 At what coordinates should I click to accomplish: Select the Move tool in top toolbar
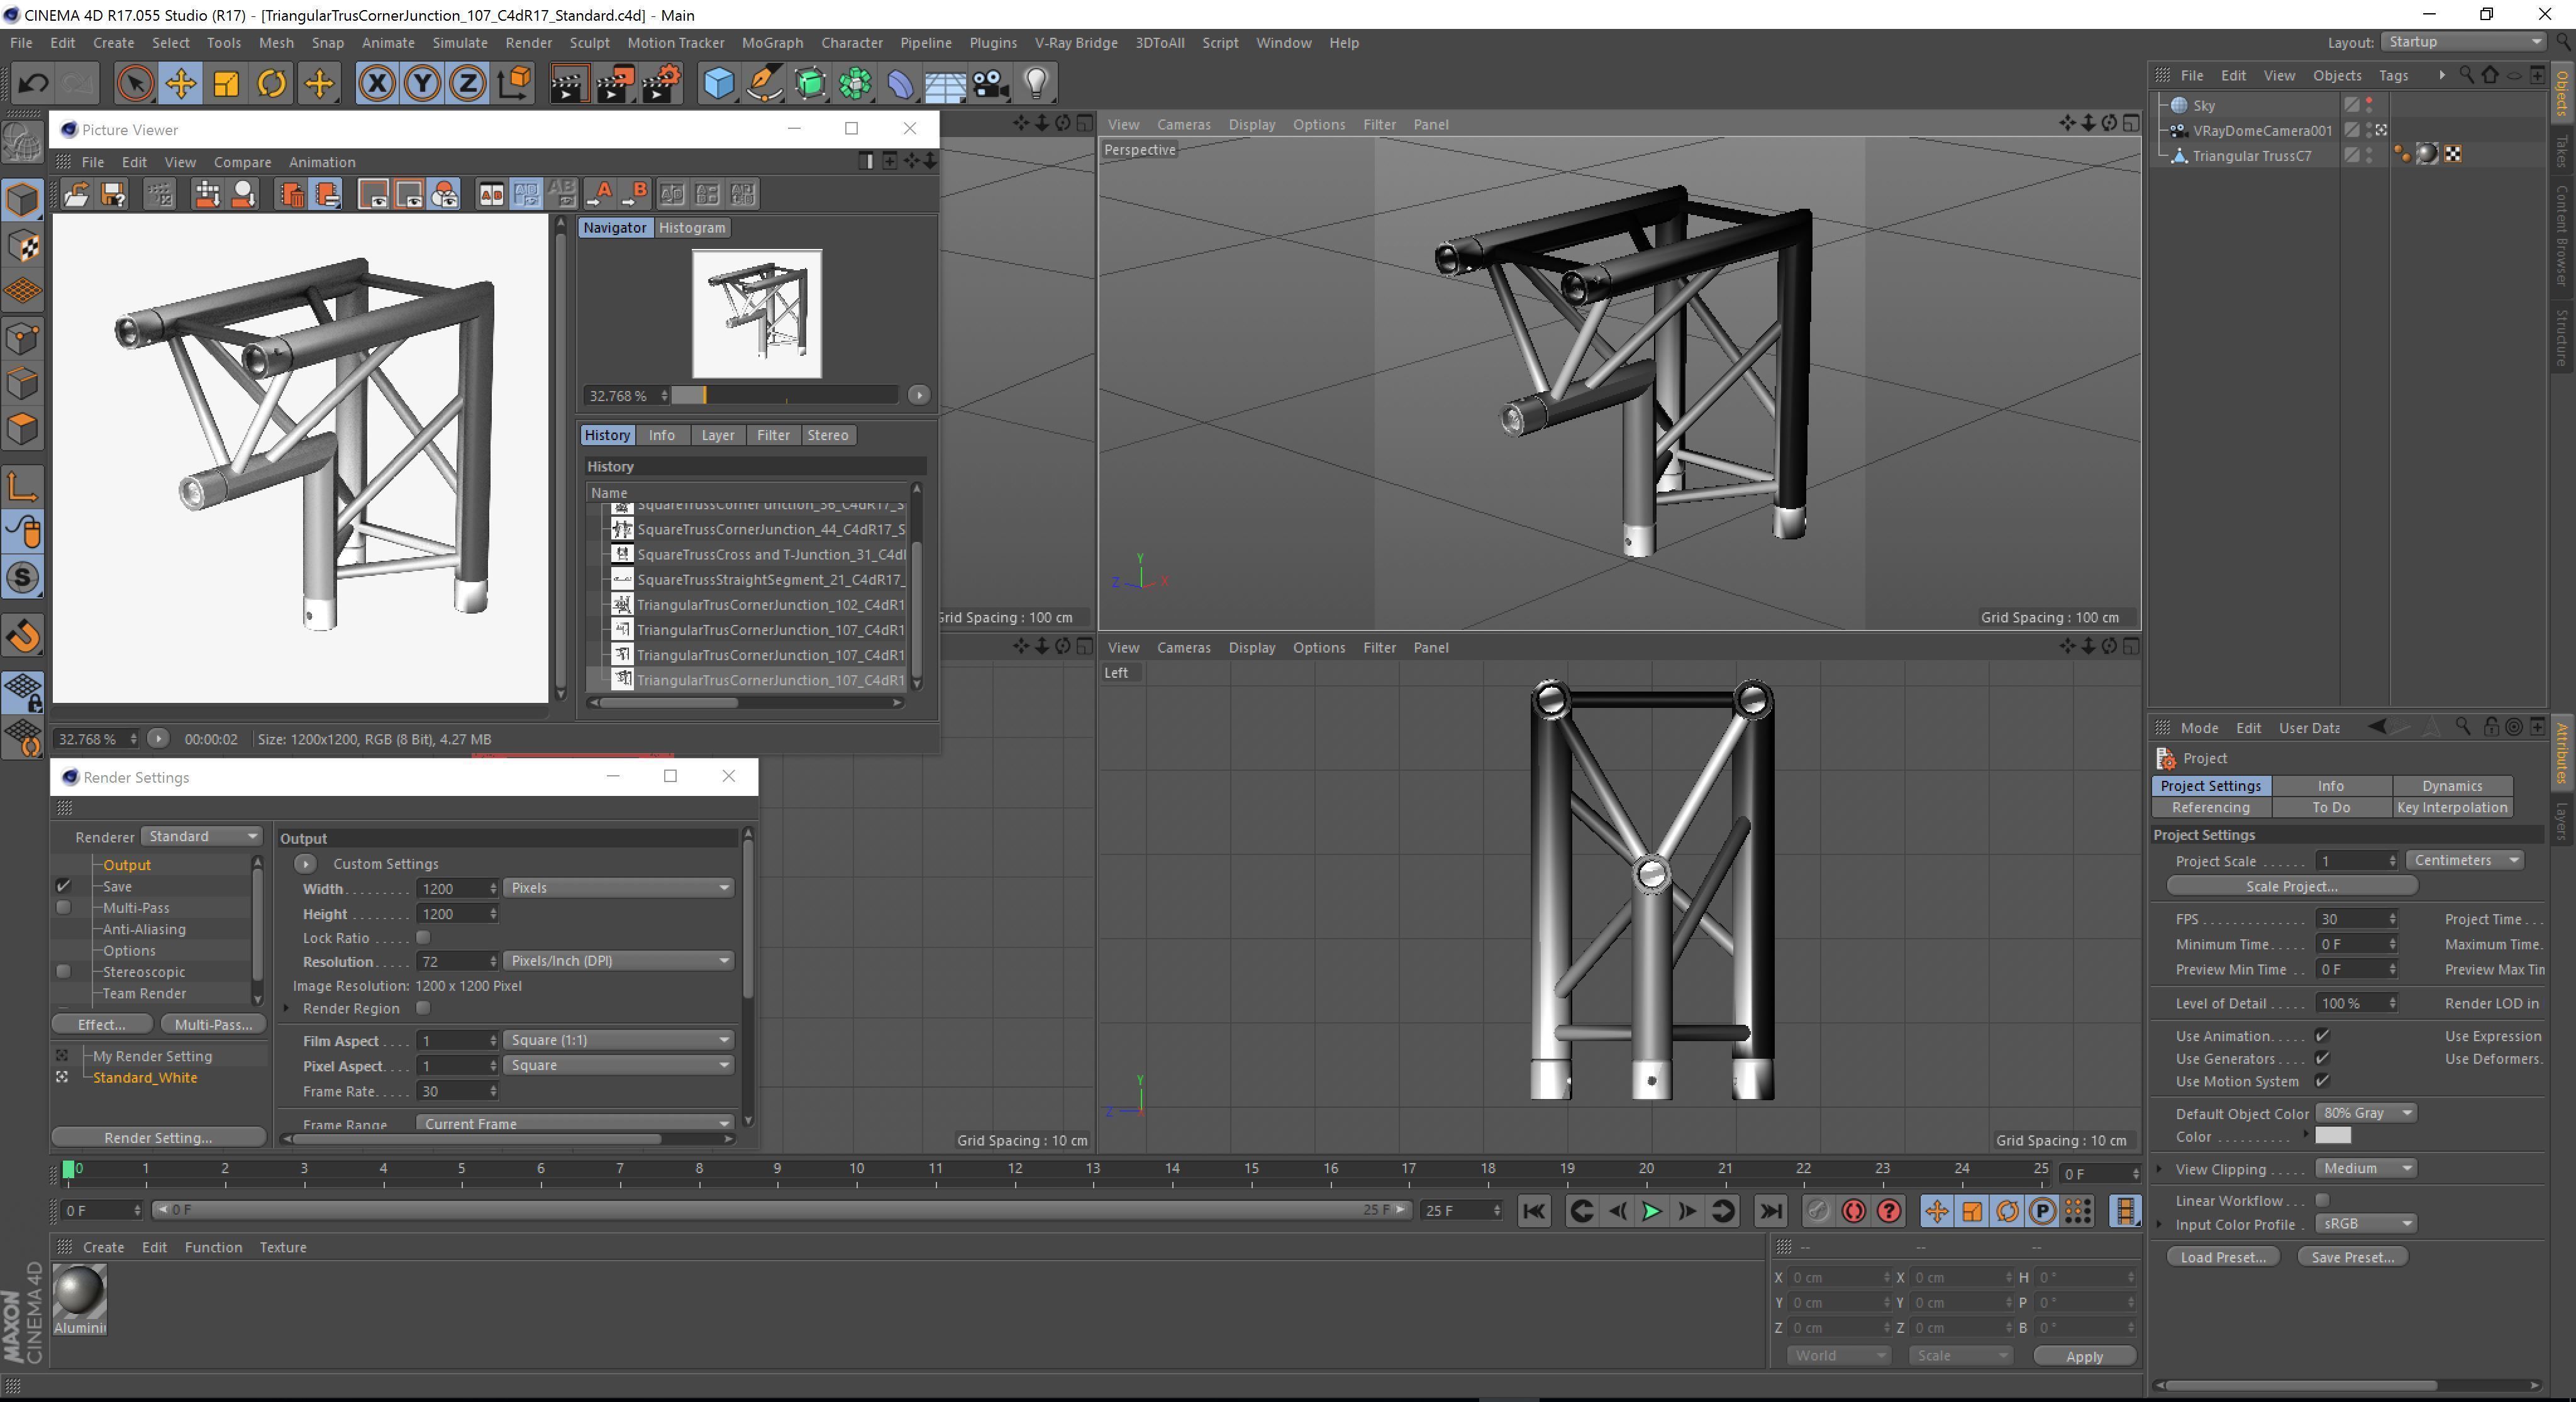click(181, 83)
